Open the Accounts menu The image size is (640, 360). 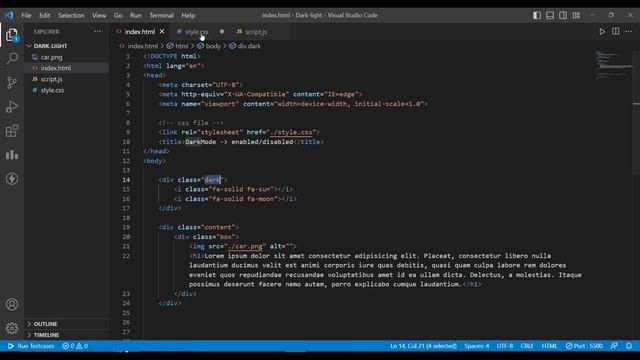coord(12,304)
